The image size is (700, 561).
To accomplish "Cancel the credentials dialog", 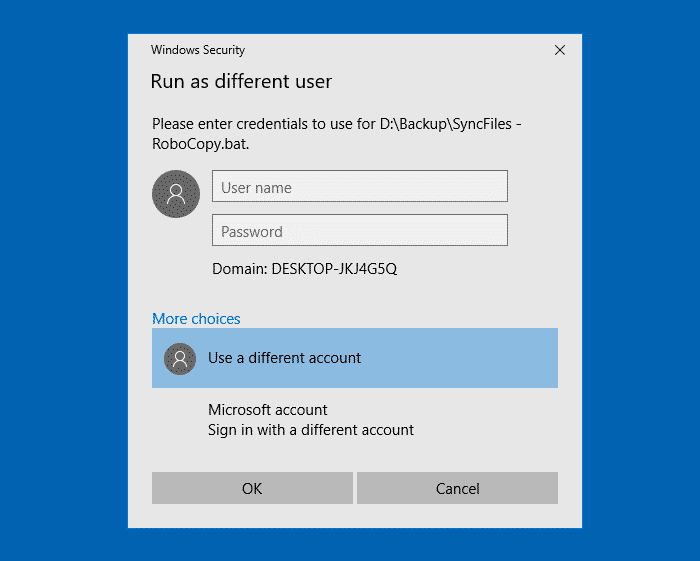I will coord(457,488).
